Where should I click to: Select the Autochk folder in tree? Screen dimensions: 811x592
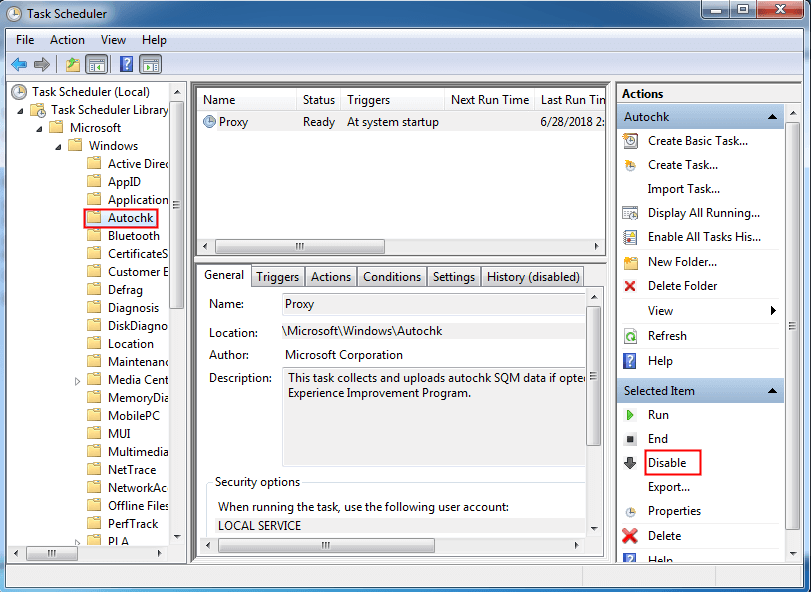(130, 218)
